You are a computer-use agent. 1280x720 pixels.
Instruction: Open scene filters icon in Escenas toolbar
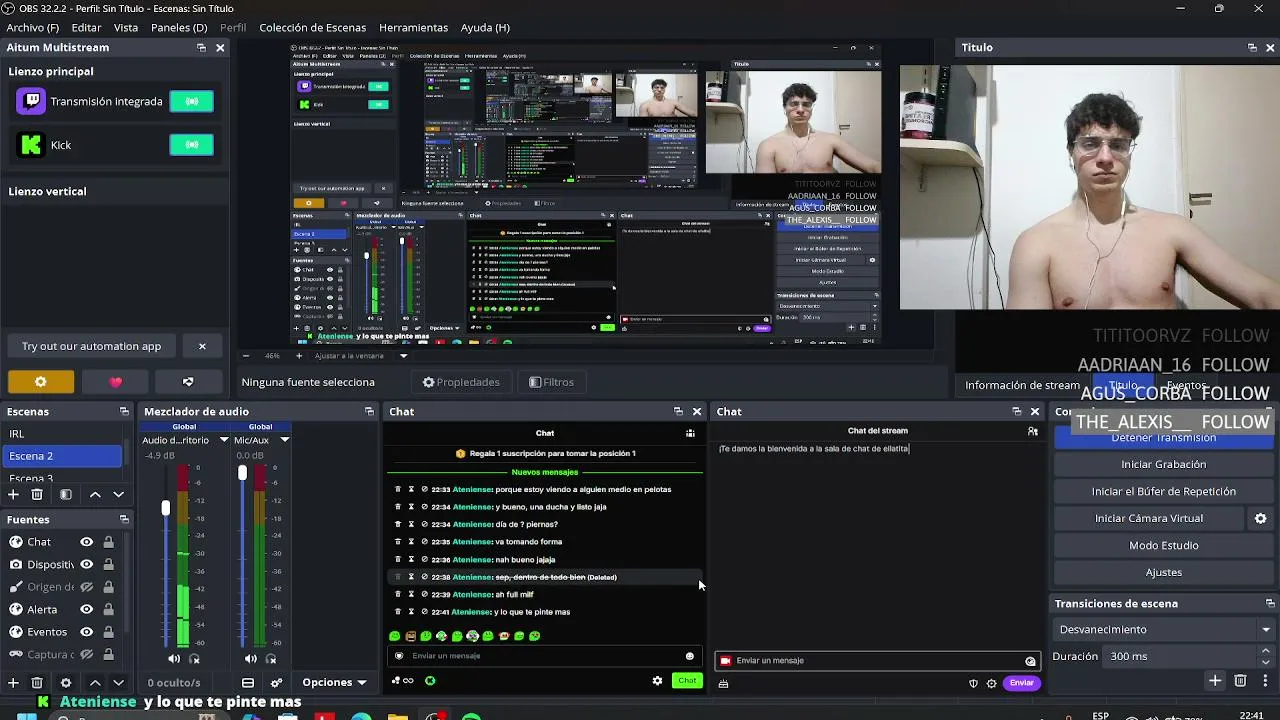coord(66,494)
